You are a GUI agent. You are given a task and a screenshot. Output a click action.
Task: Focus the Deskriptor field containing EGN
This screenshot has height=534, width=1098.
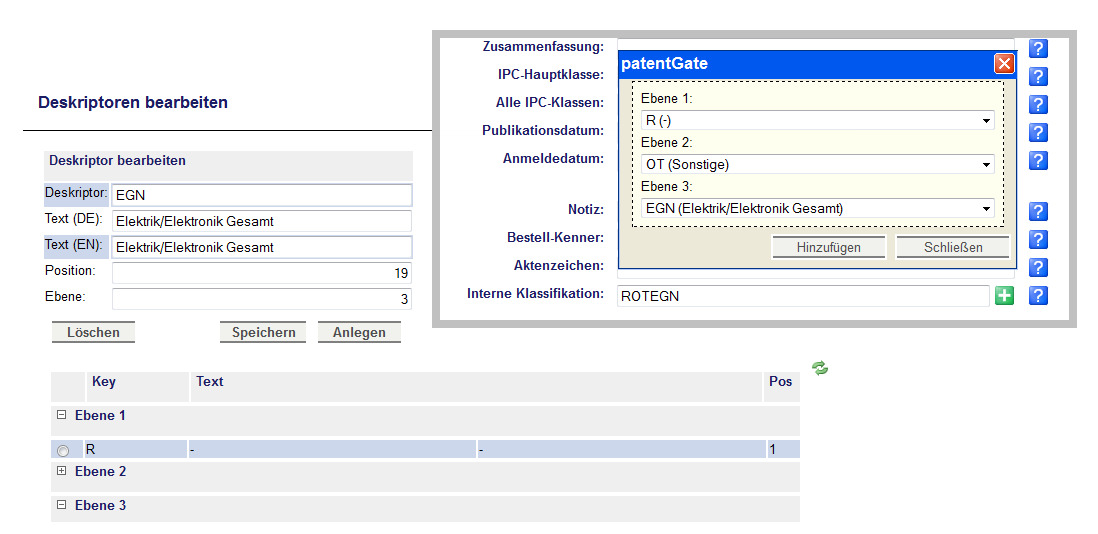coord(262,195)
